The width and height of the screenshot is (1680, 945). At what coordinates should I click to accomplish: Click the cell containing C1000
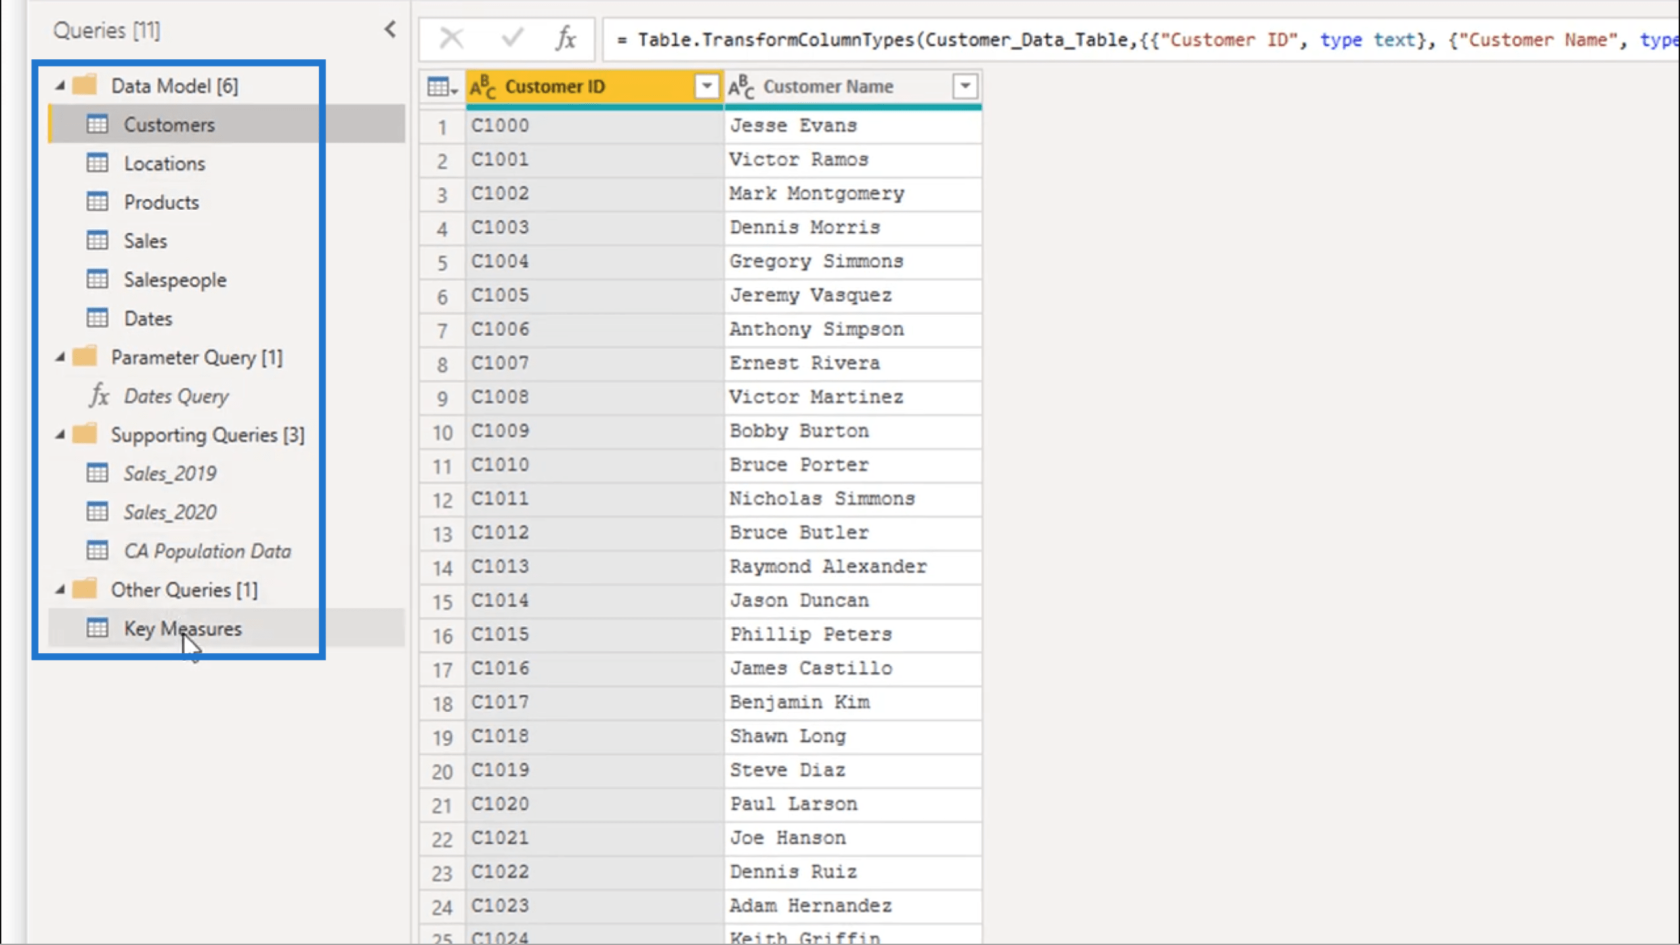594,126
